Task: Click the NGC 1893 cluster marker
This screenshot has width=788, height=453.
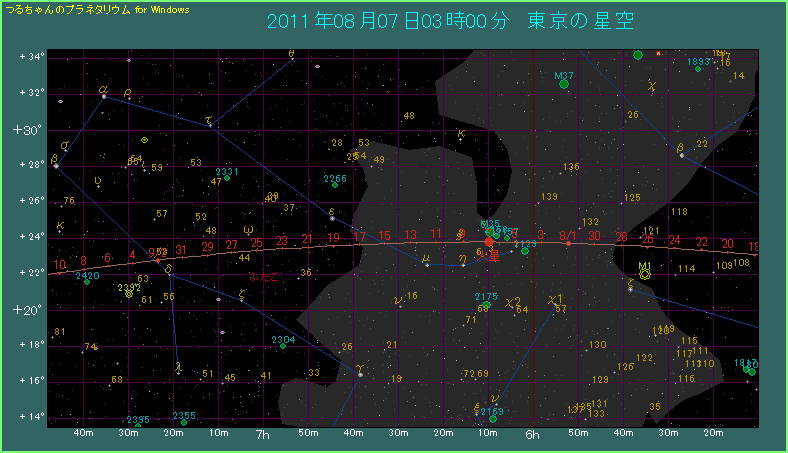Action: coord(698,68)
